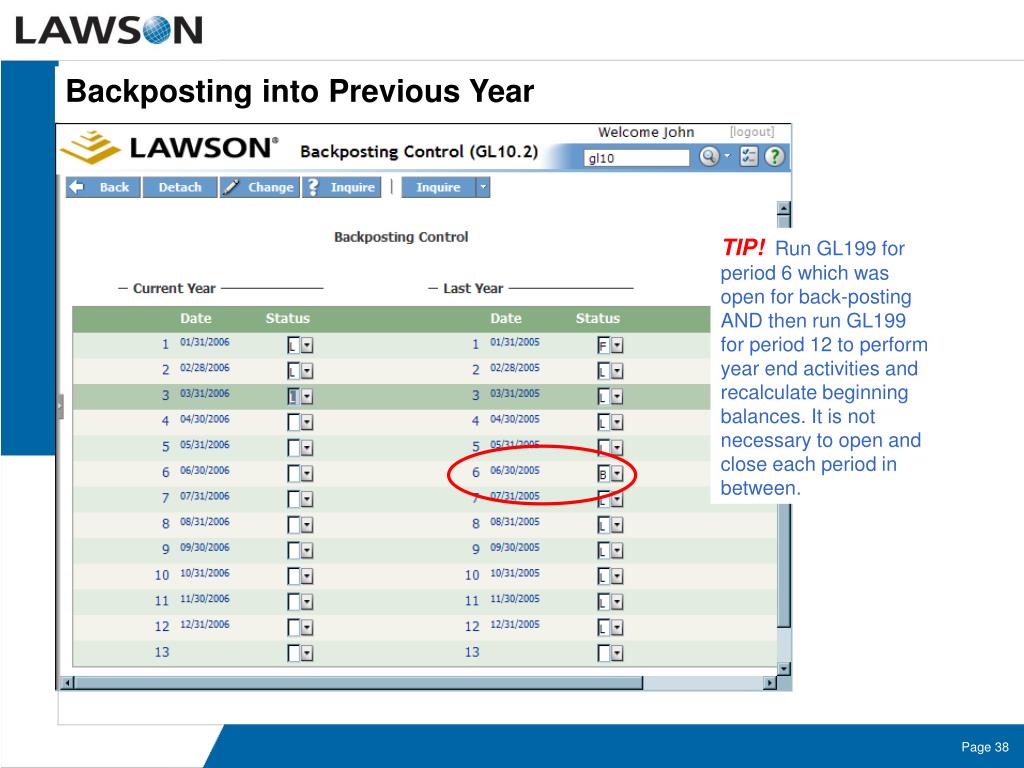The width and height of the screenshot is (1024, 768).
Task: Open status dropdown for last year 12/31/2005
Action: pos(617,628)
